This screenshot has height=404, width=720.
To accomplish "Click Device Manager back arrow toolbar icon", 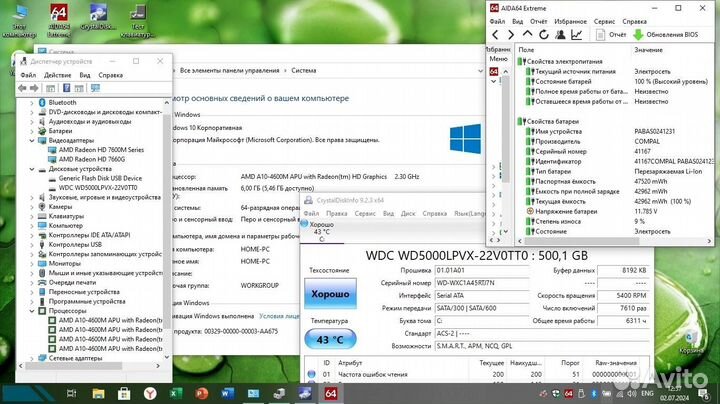I will (22, 88).
